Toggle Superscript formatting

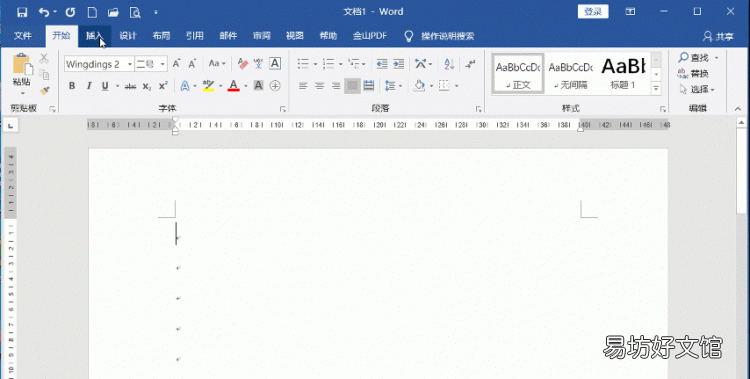tap(163, 86)
